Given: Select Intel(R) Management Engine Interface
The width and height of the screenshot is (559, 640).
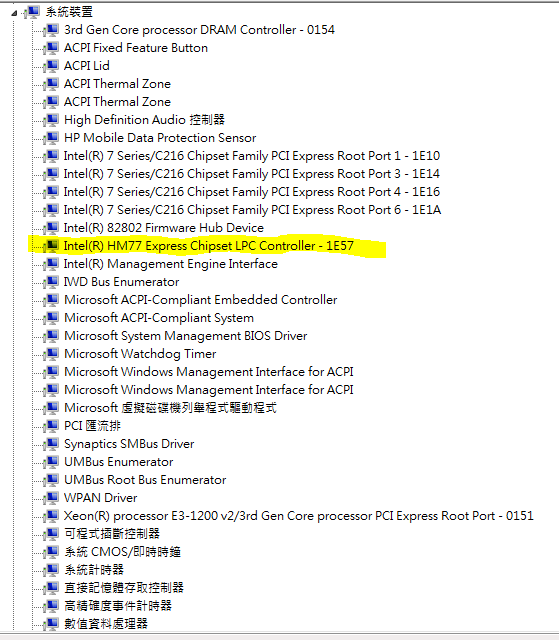Looking at the screenshot, I should 171,264.
